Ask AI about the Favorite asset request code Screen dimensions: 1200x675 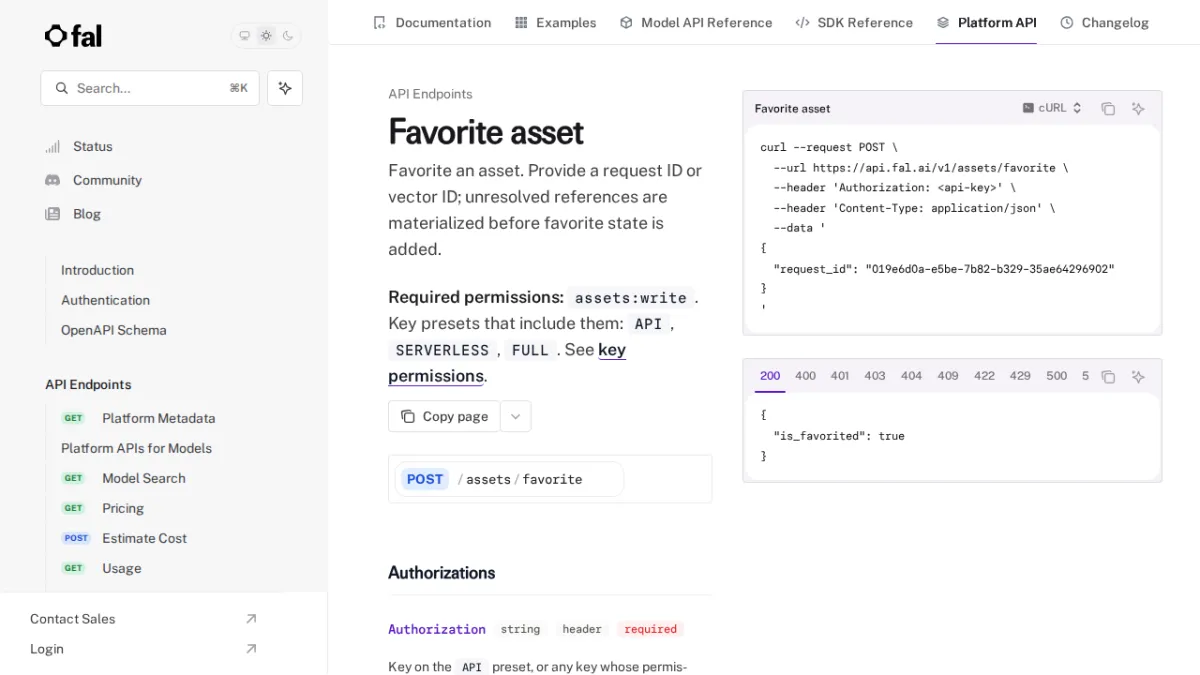click(x=1138, y=108)
